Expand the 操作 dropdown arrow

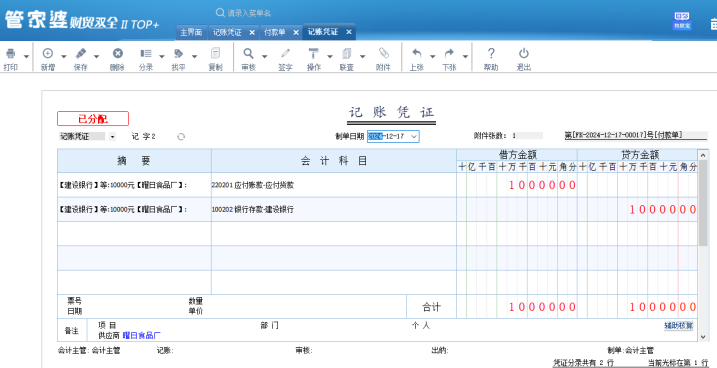(x=330, y=57)
